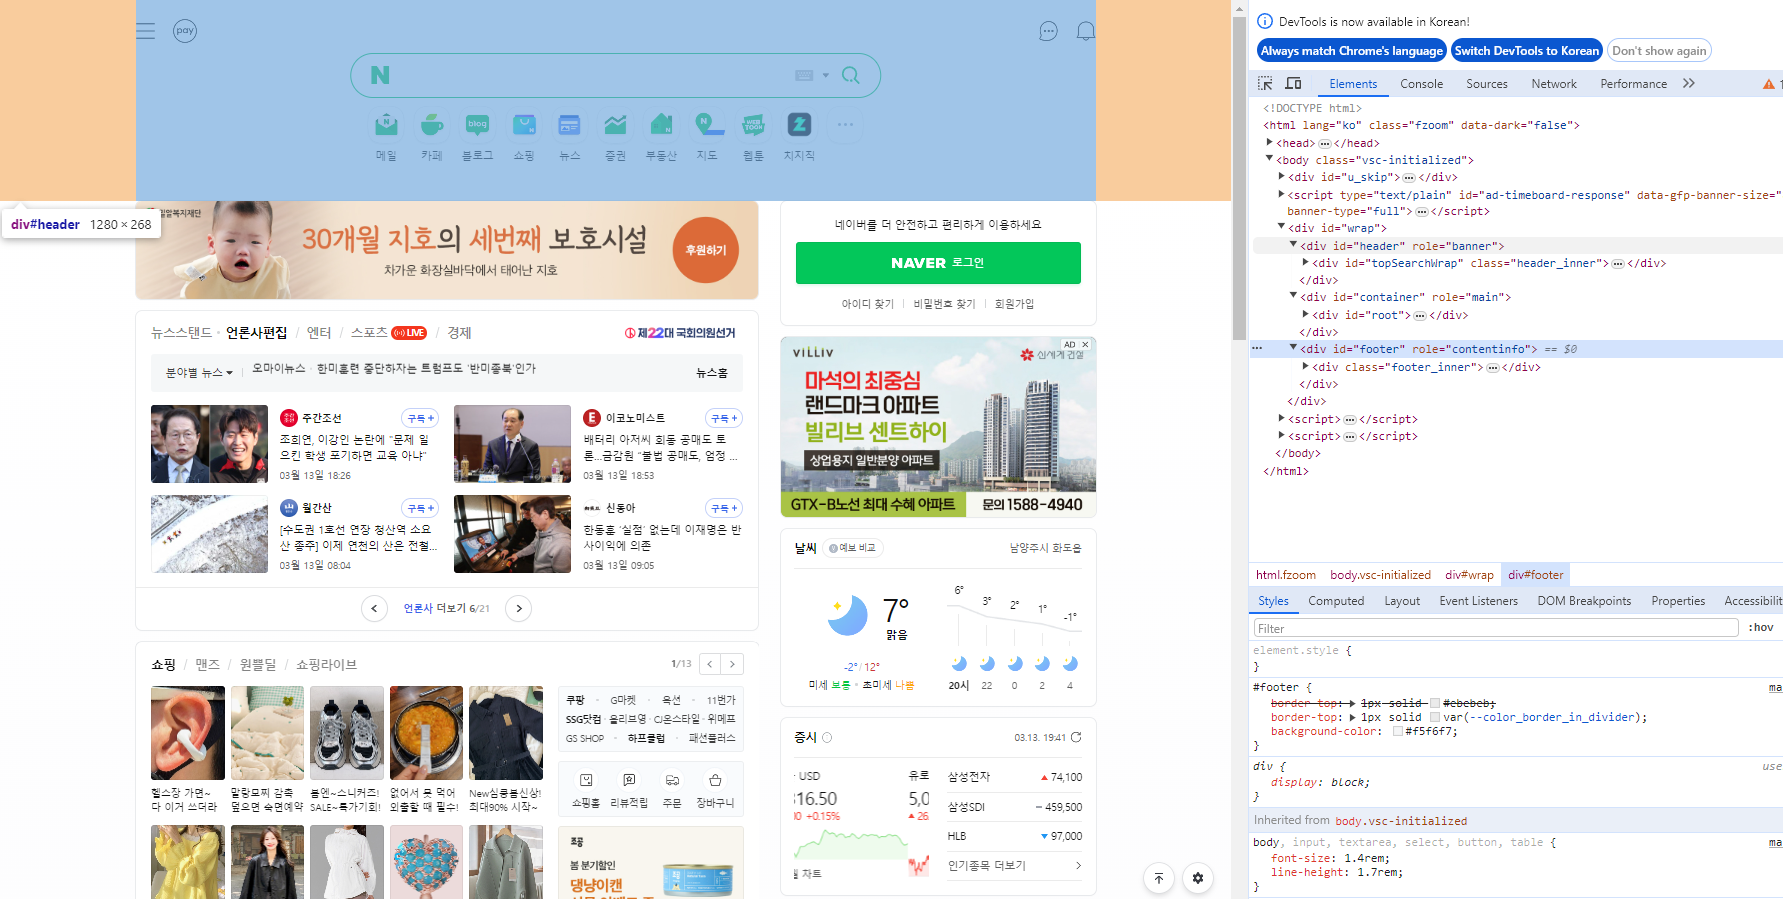Switch to the Console tab
The image size is (1783, 899).
pyautogui.click(x=1421, y=84)
